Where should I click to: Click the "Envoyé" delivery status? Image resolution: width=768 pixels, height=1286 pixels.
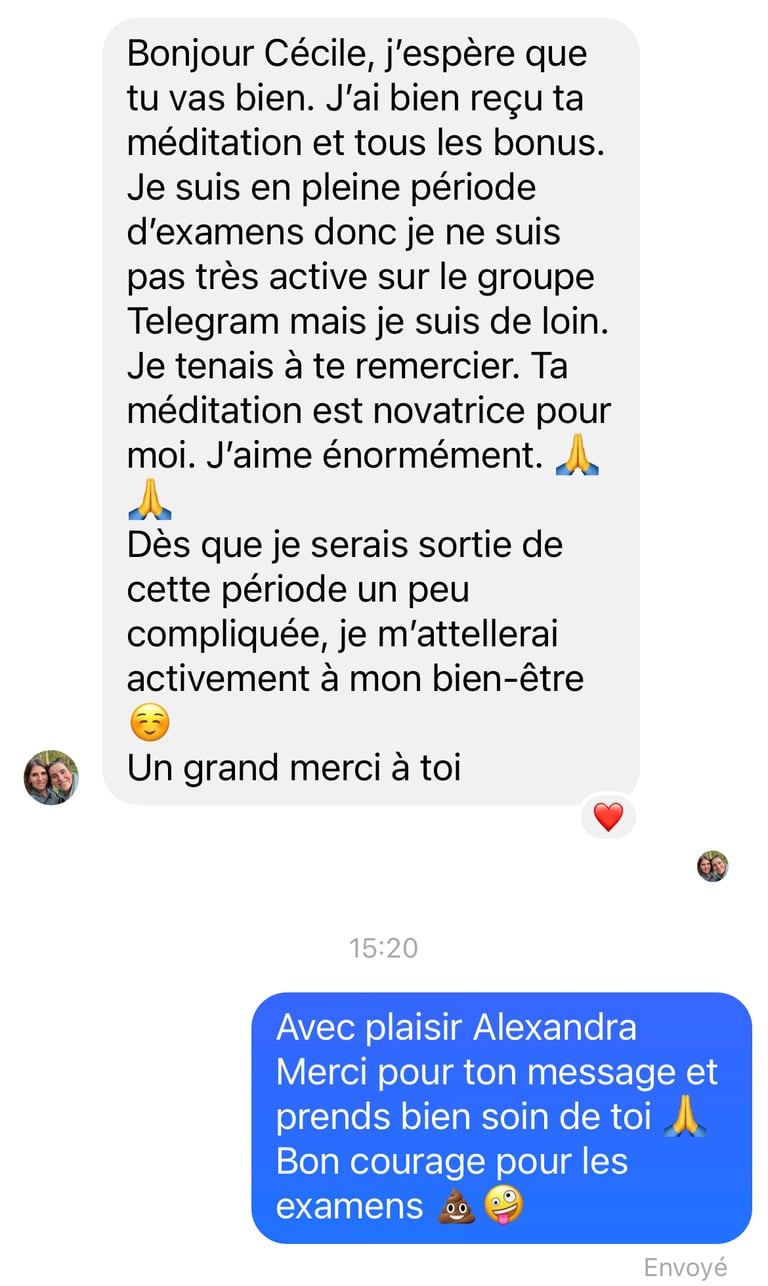point(685,1267)
